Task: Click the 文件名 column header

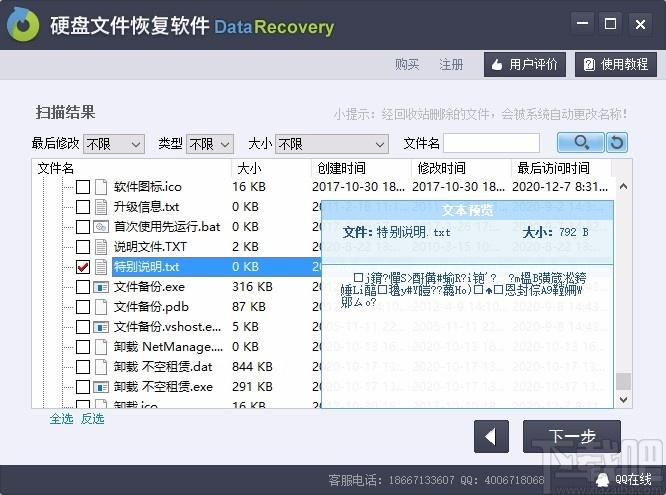Action: pos(132,168)
